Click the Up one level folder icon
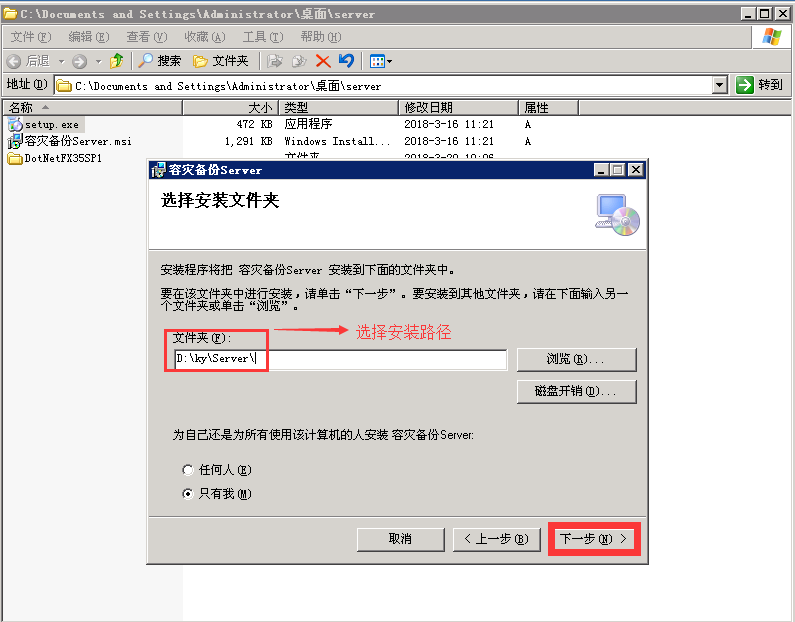 [117, 61]
